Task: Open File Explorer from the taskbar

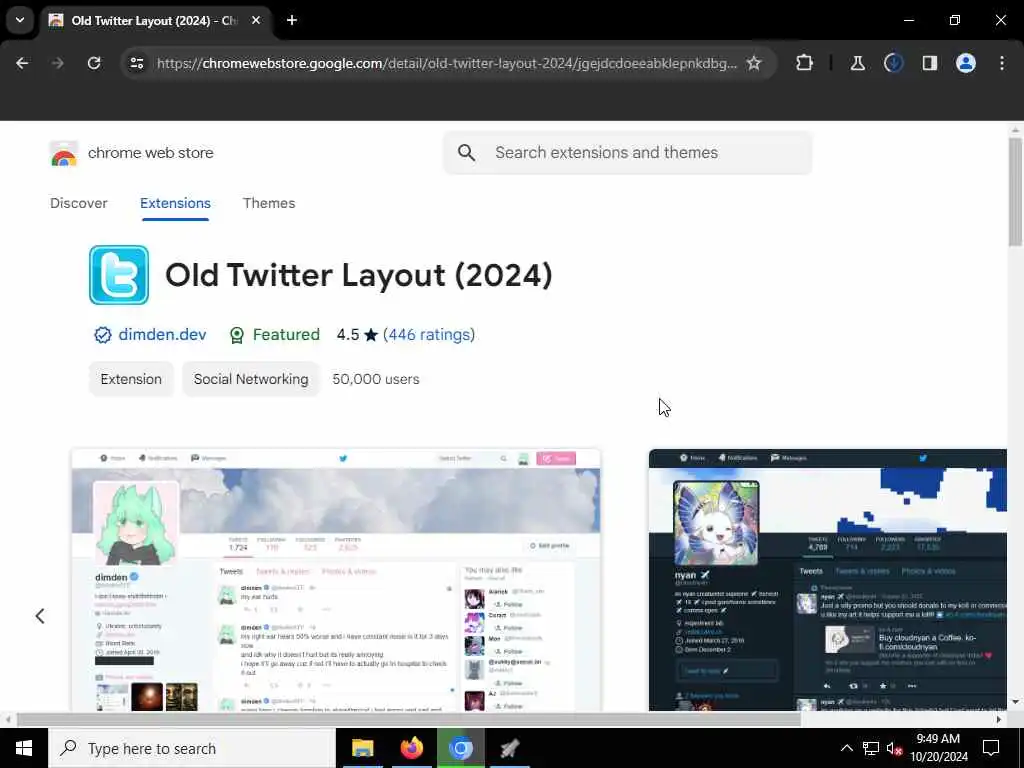Action: [x=362, y=748]
